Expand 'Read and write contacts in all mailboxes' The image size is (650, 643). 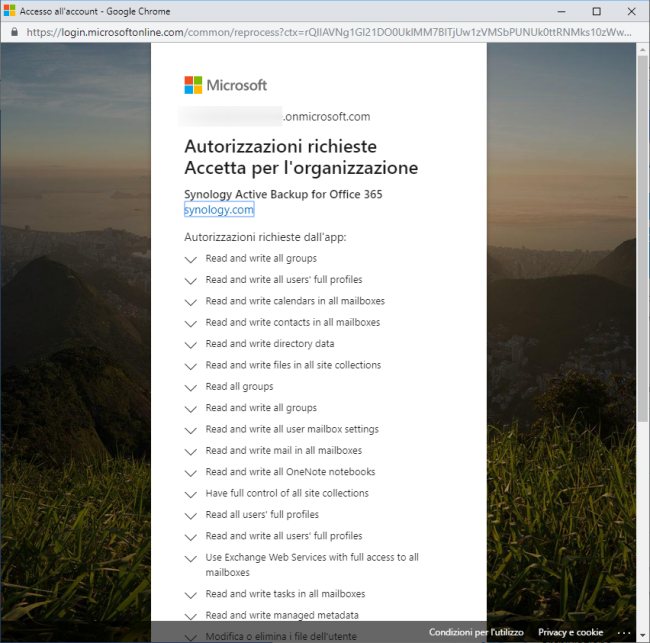(x=191, y=323)
